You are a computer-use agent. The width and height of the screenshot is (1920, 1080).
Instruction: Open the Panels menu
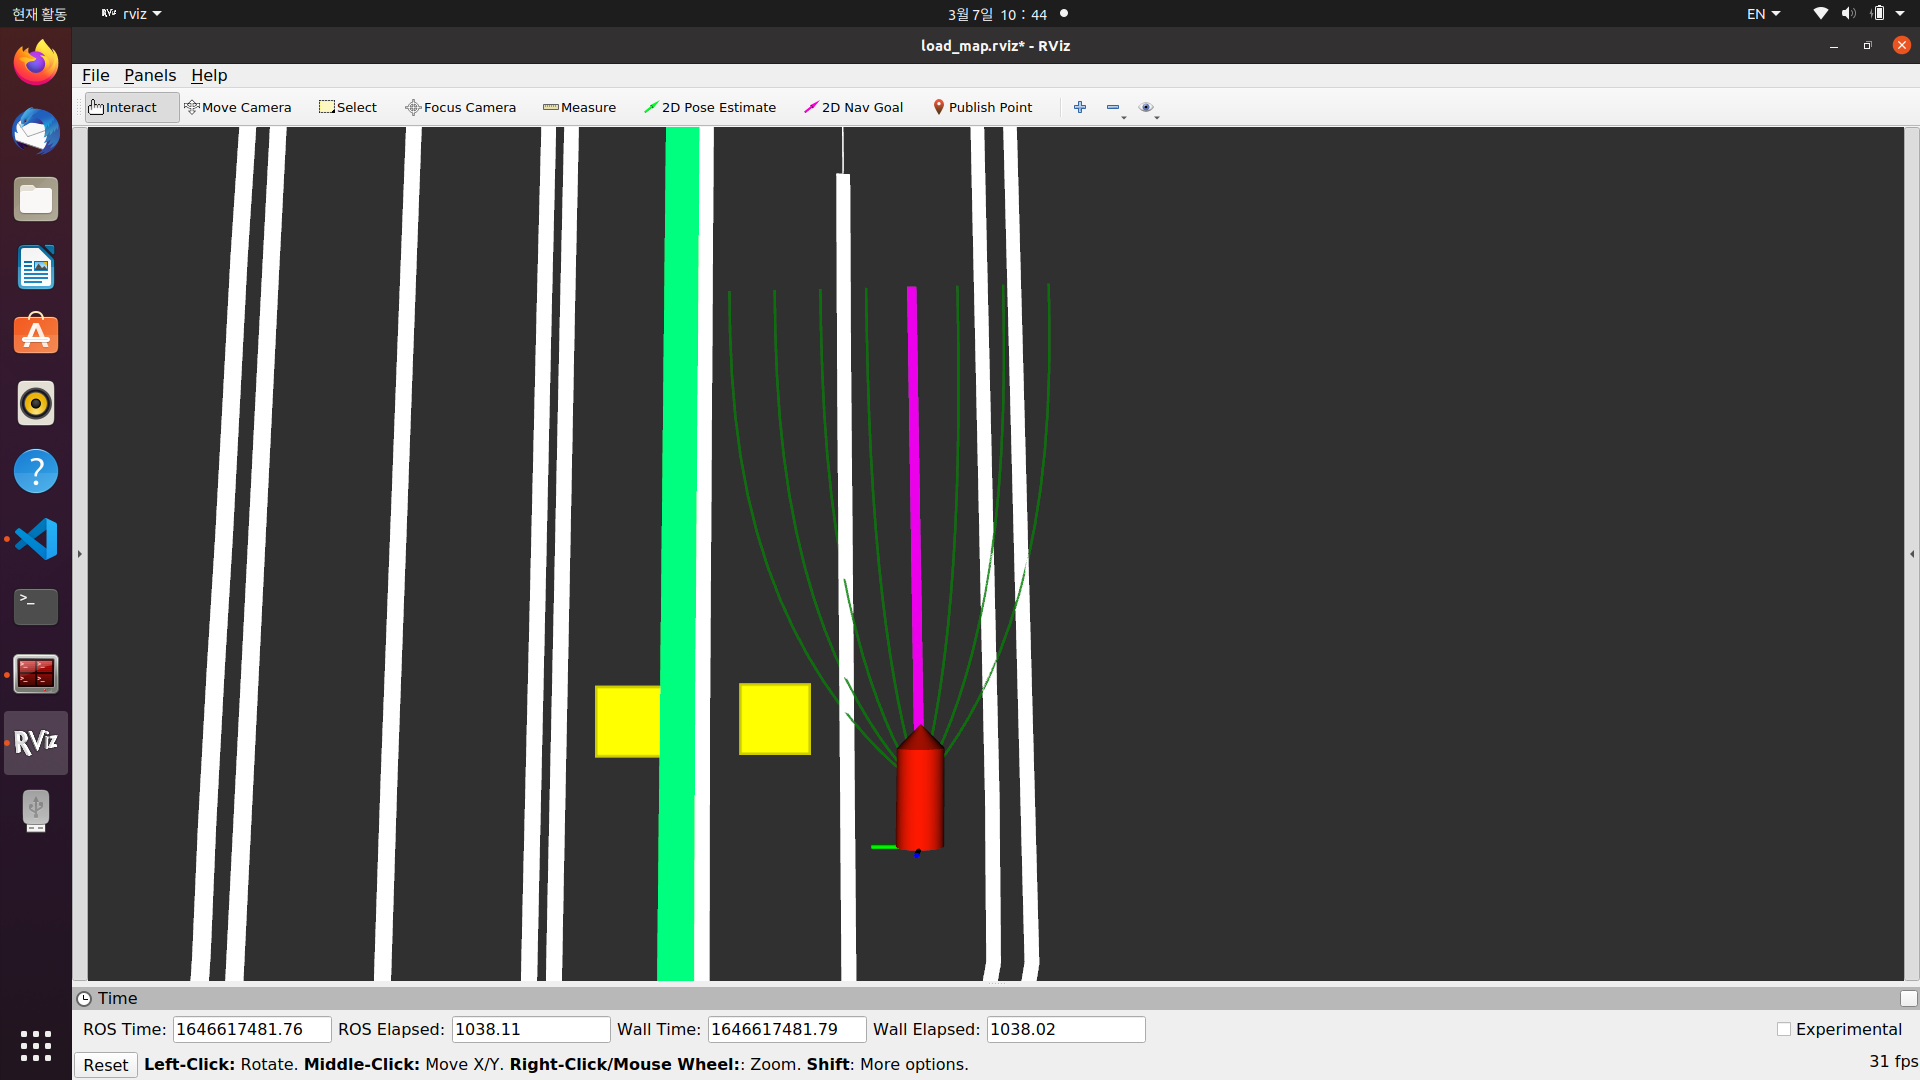[150, 75]
